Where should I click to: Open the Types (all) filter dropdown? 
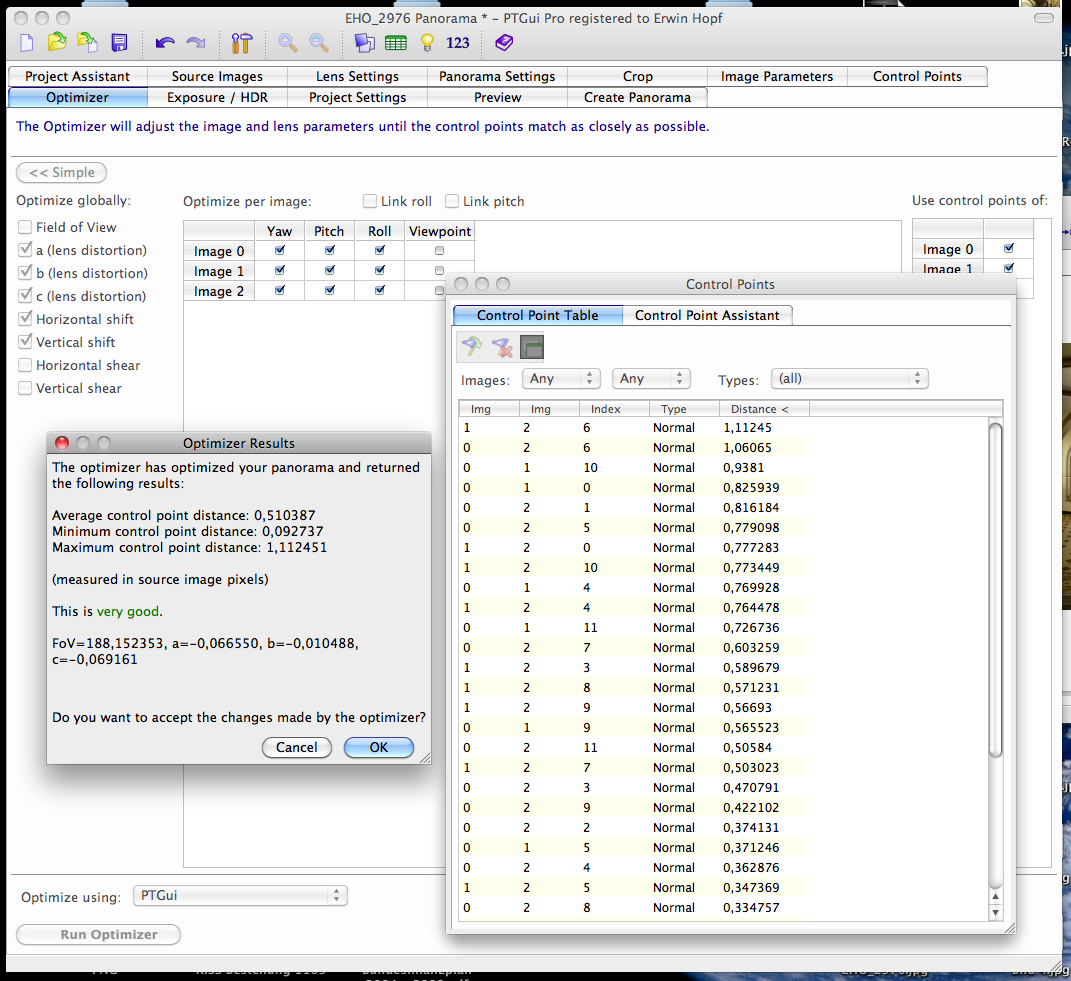tap(849, 379)
